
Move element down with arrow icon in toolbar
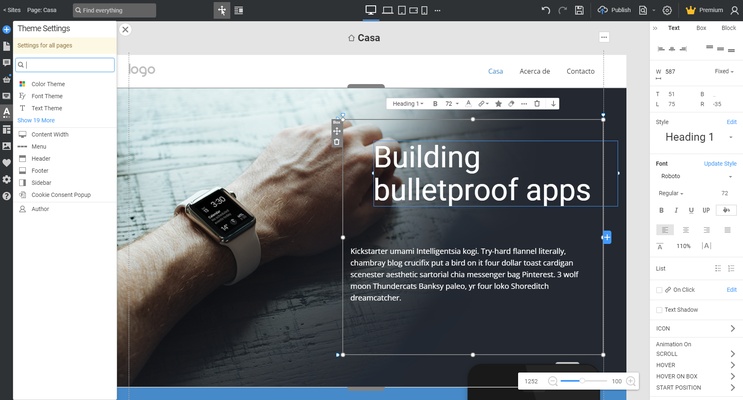point(553,103)
